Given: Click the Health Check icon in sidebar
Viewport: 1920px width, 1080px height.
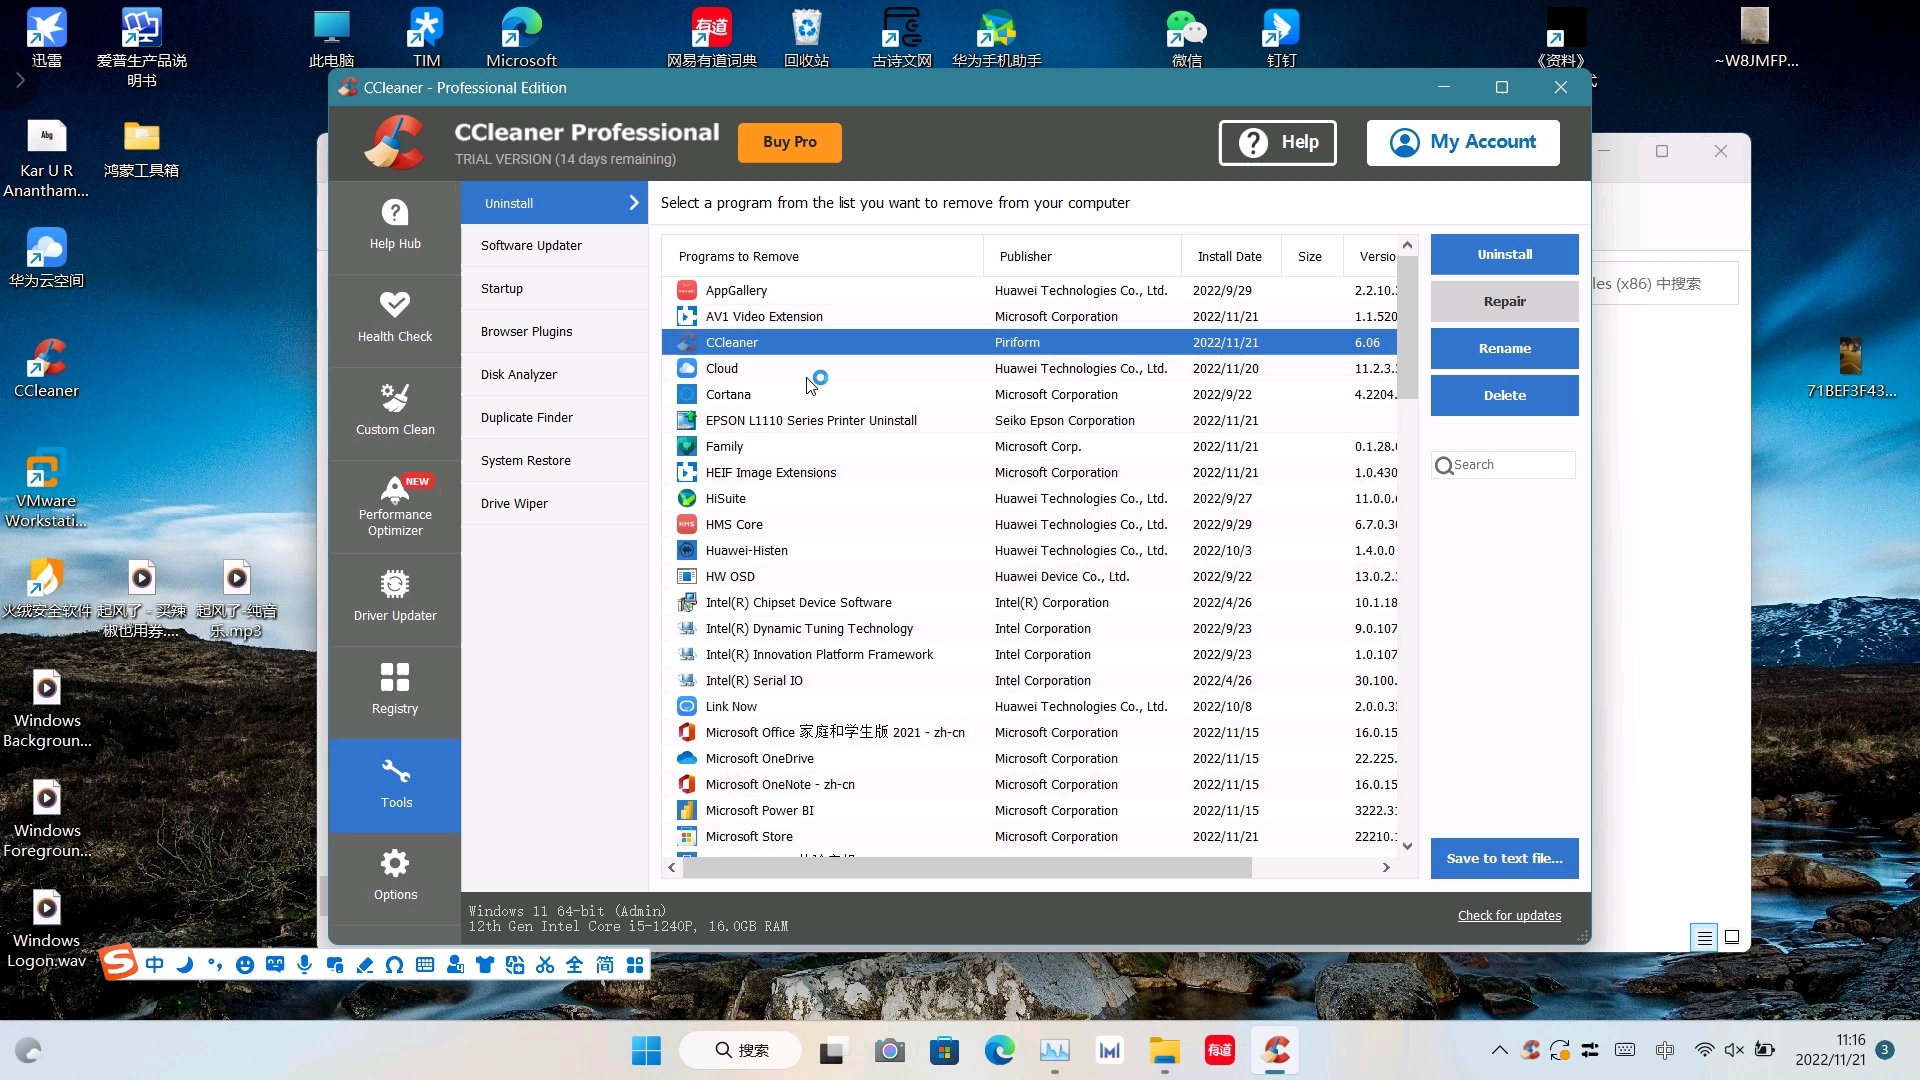Looking at the screenshot, I should (396, 316).
